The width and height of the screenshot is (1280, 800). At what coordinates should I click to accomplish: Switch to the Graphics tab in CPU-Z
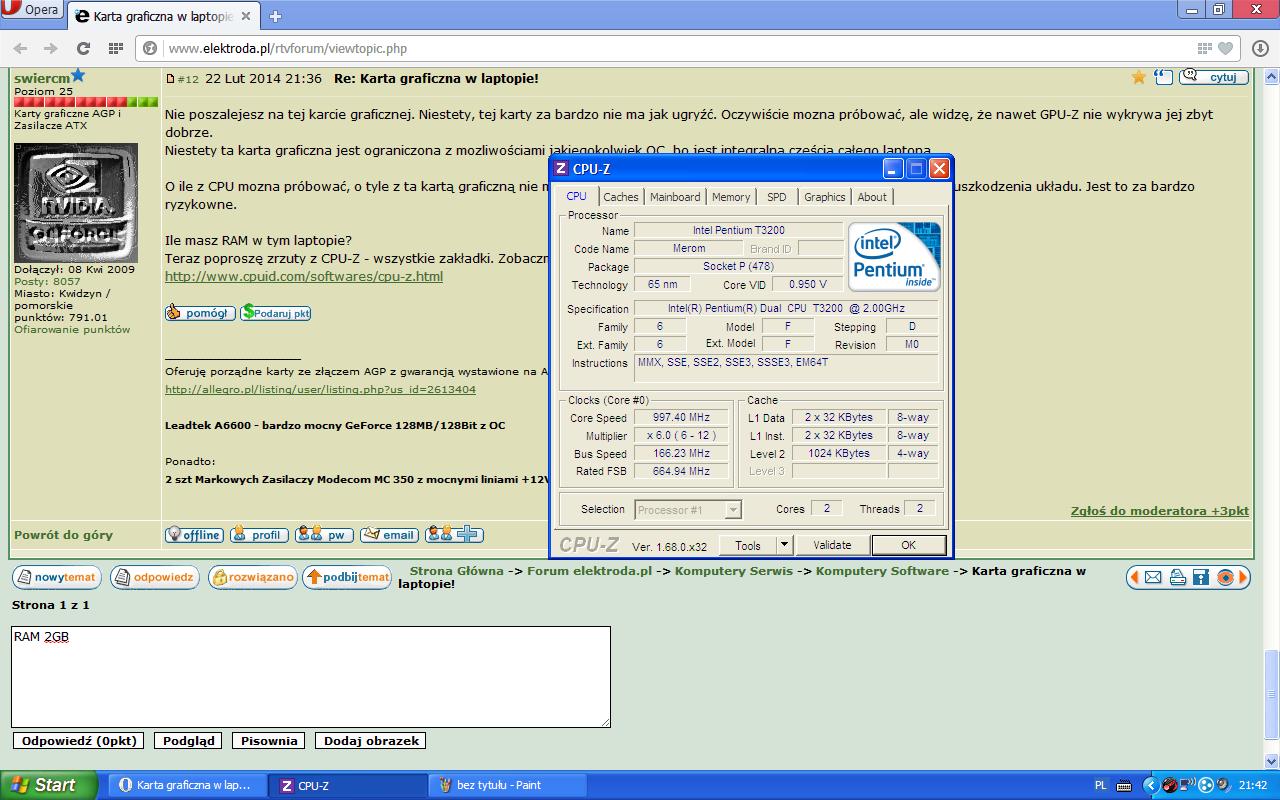tap(825, 197)
